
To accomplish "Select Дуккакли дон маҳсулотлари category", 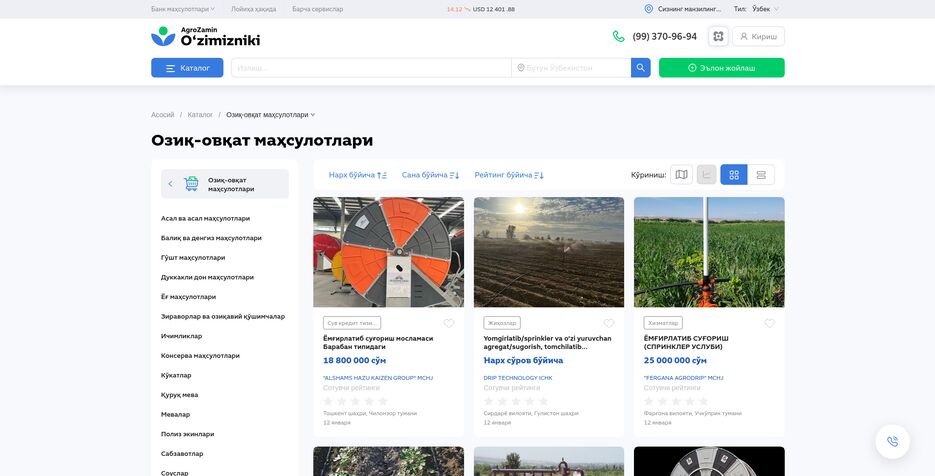I will pos(207,277).
